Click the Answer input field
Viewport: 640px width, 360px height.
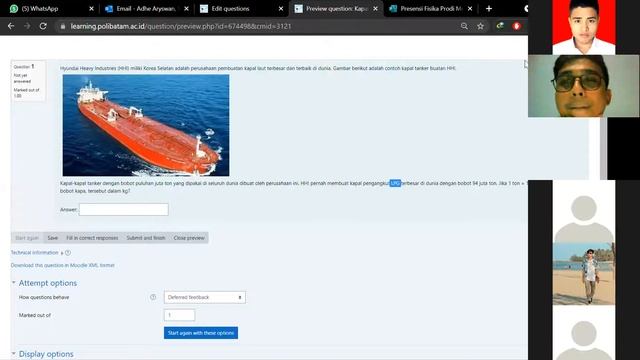click(124, 209)
